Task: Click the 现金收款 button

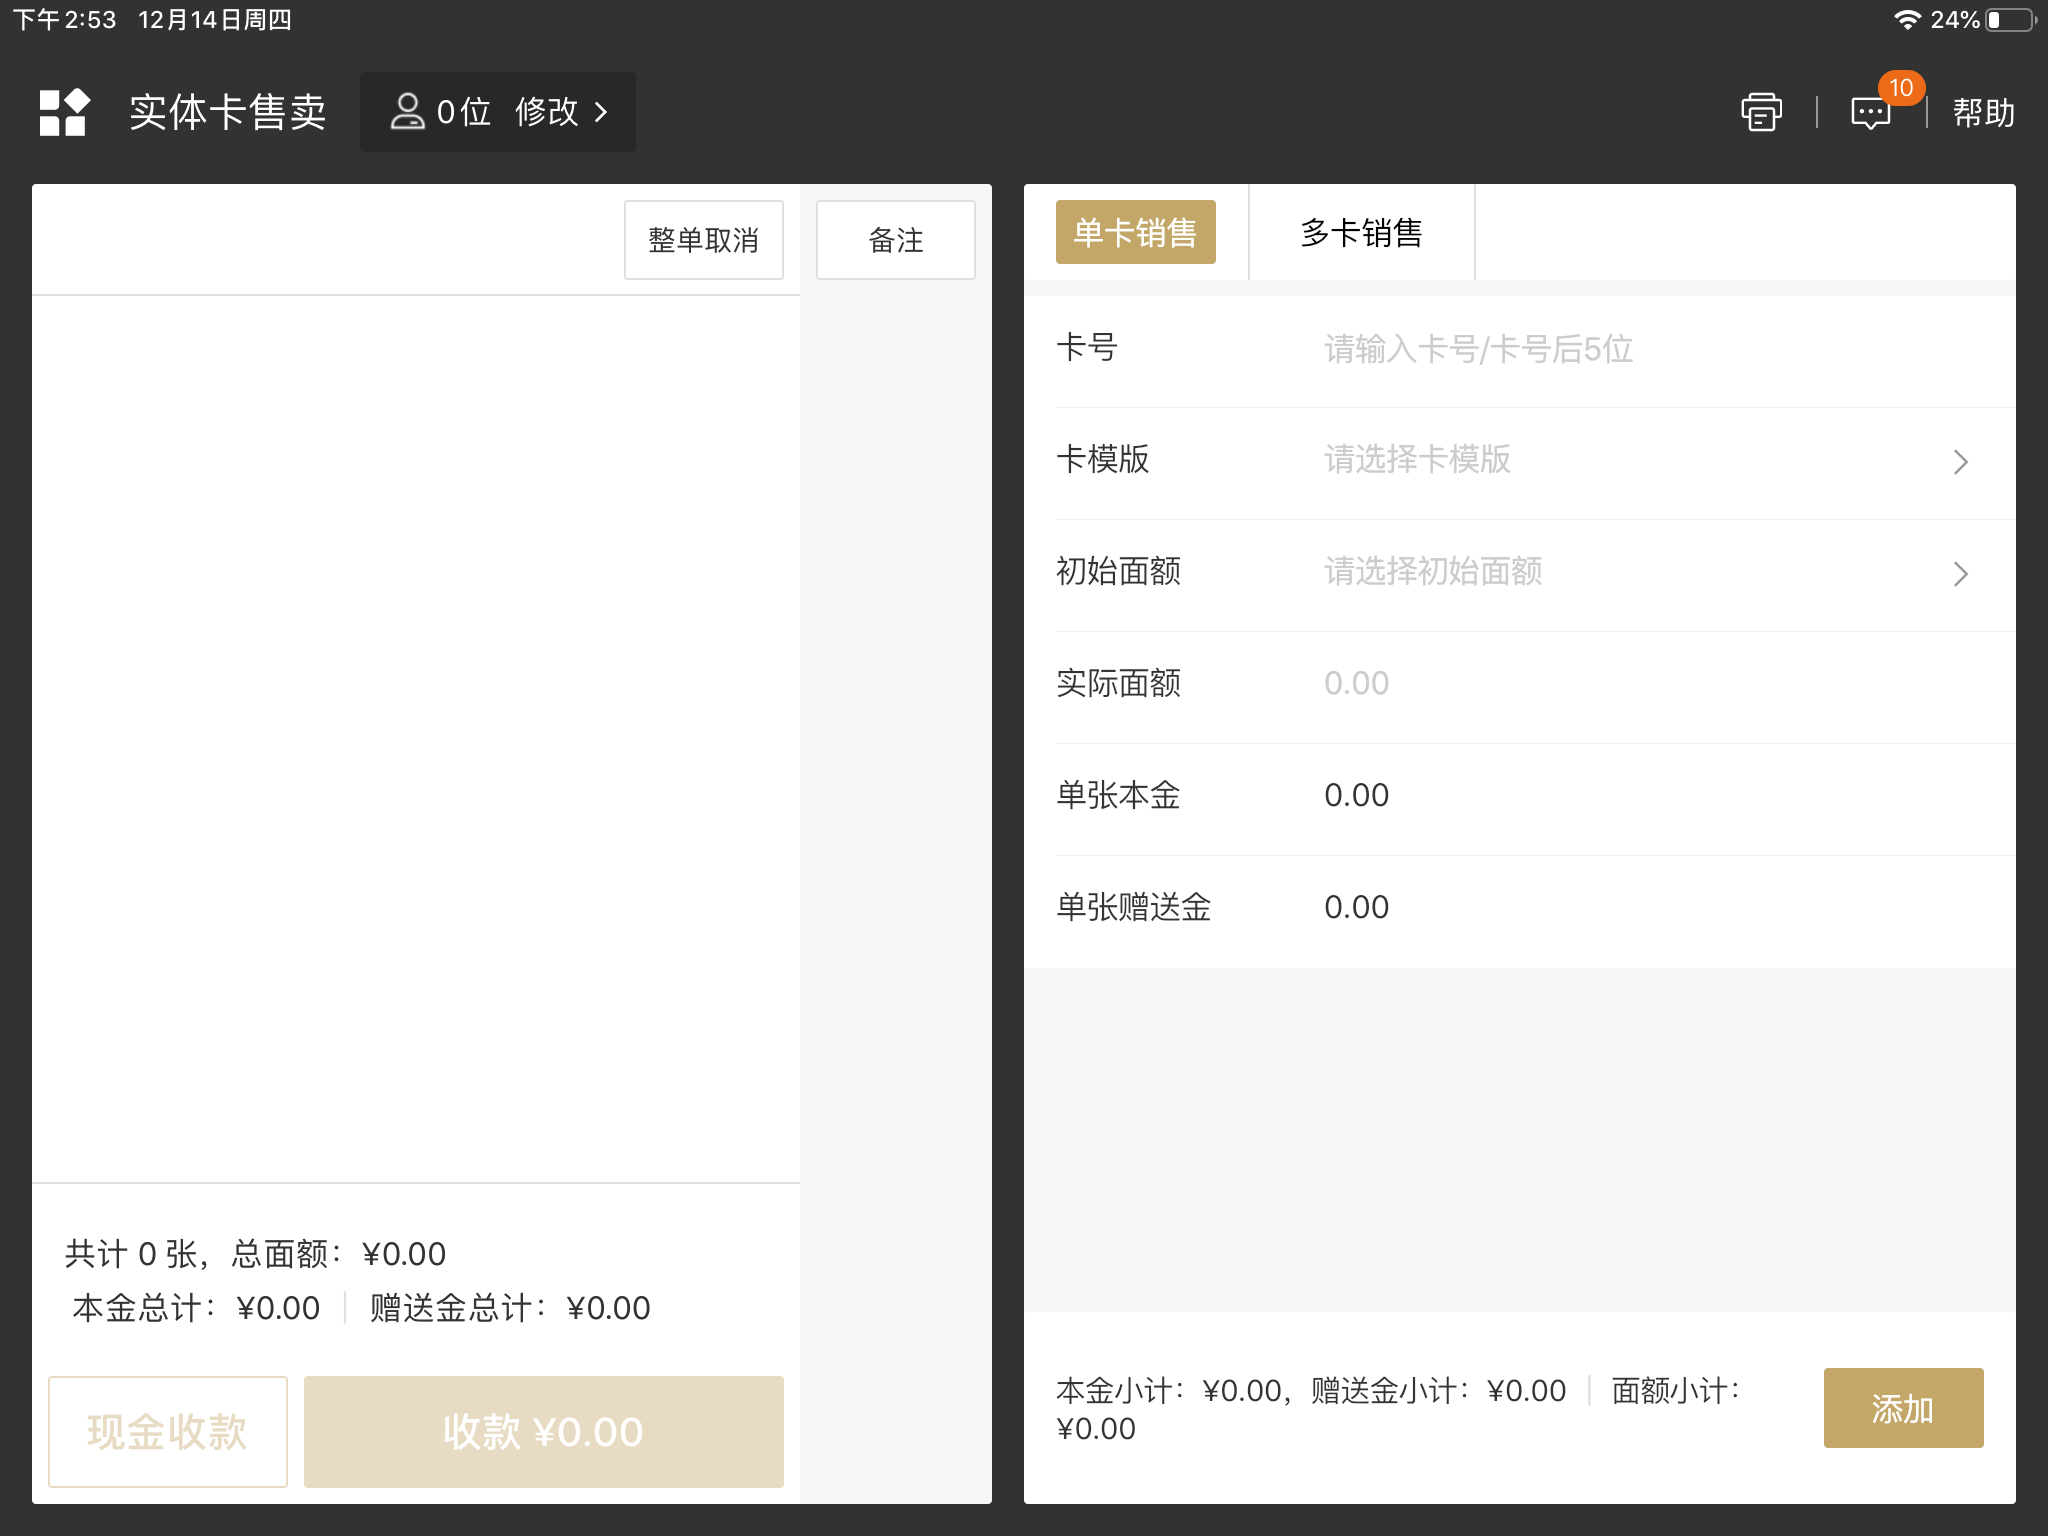Action: click(x=168, y=1431)
